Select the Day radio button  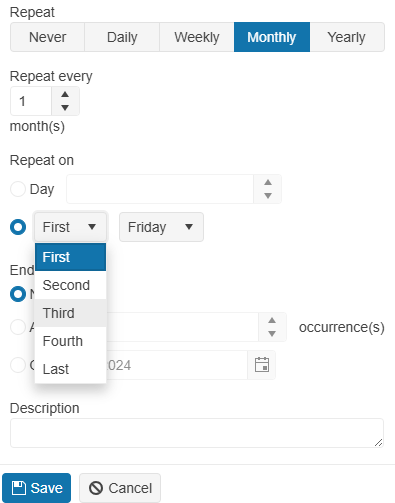click(18, 189)
